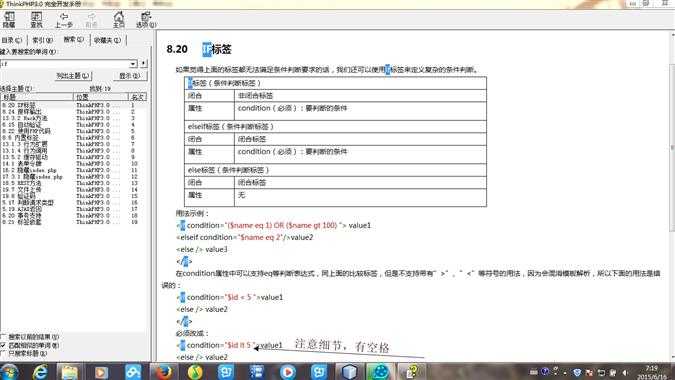Image resolution: width=675 pixels, height=380 pixels.
Task: Open the CHM help viewer taskbar icon
Action: click(x=411, y=372)
